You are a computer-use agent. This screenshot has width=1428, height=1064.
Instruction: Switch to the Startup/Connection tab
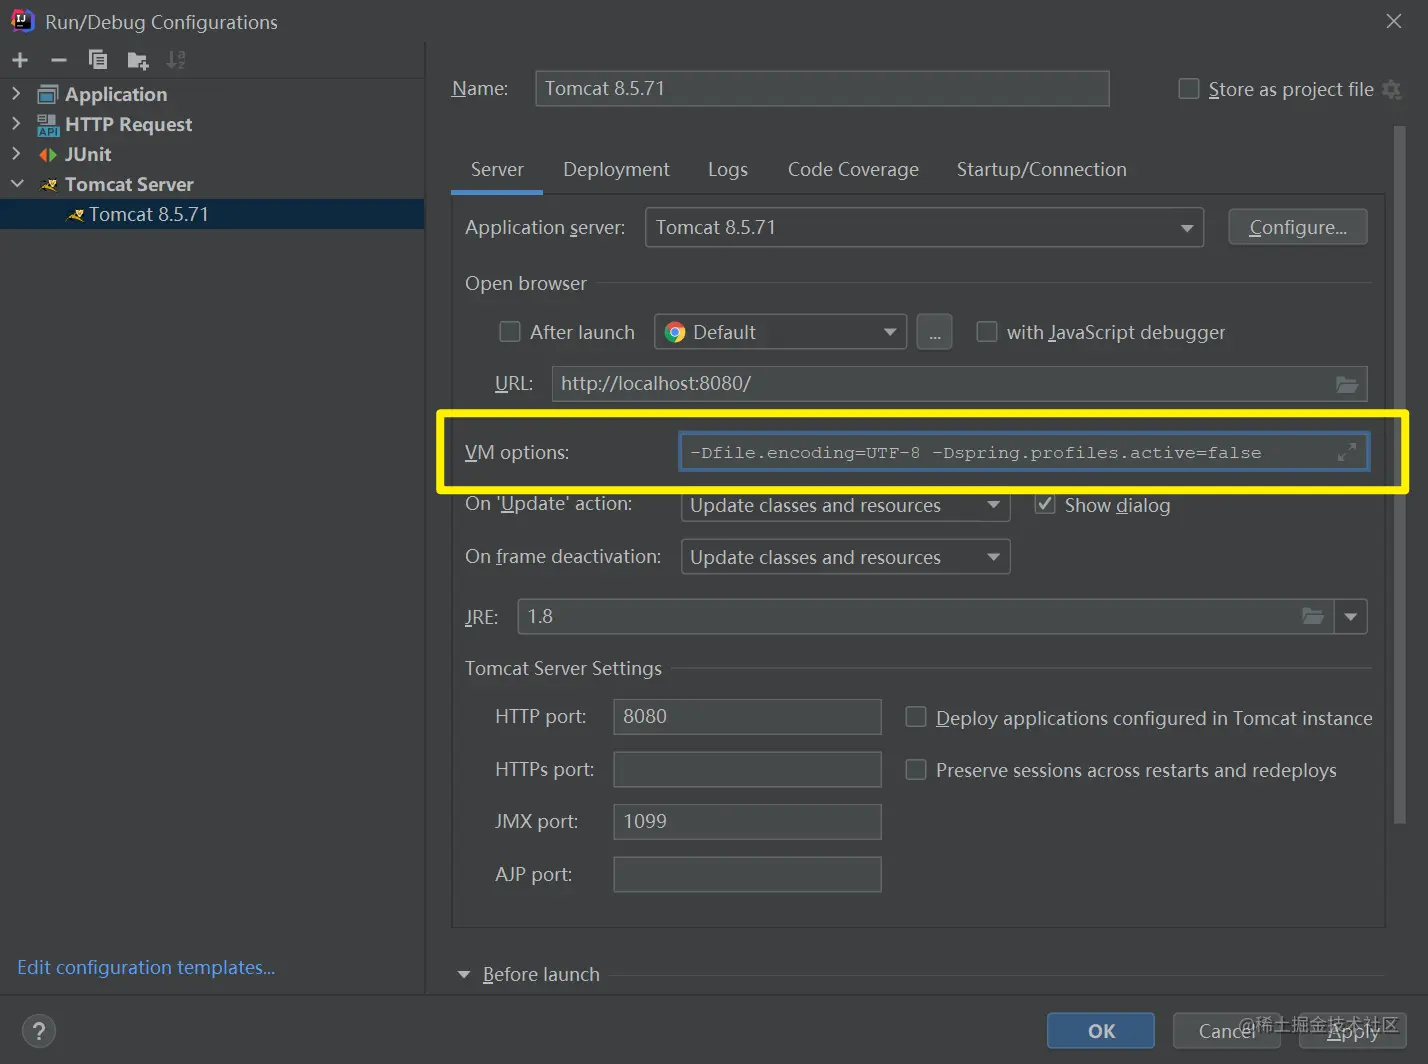coord(1041,170)
